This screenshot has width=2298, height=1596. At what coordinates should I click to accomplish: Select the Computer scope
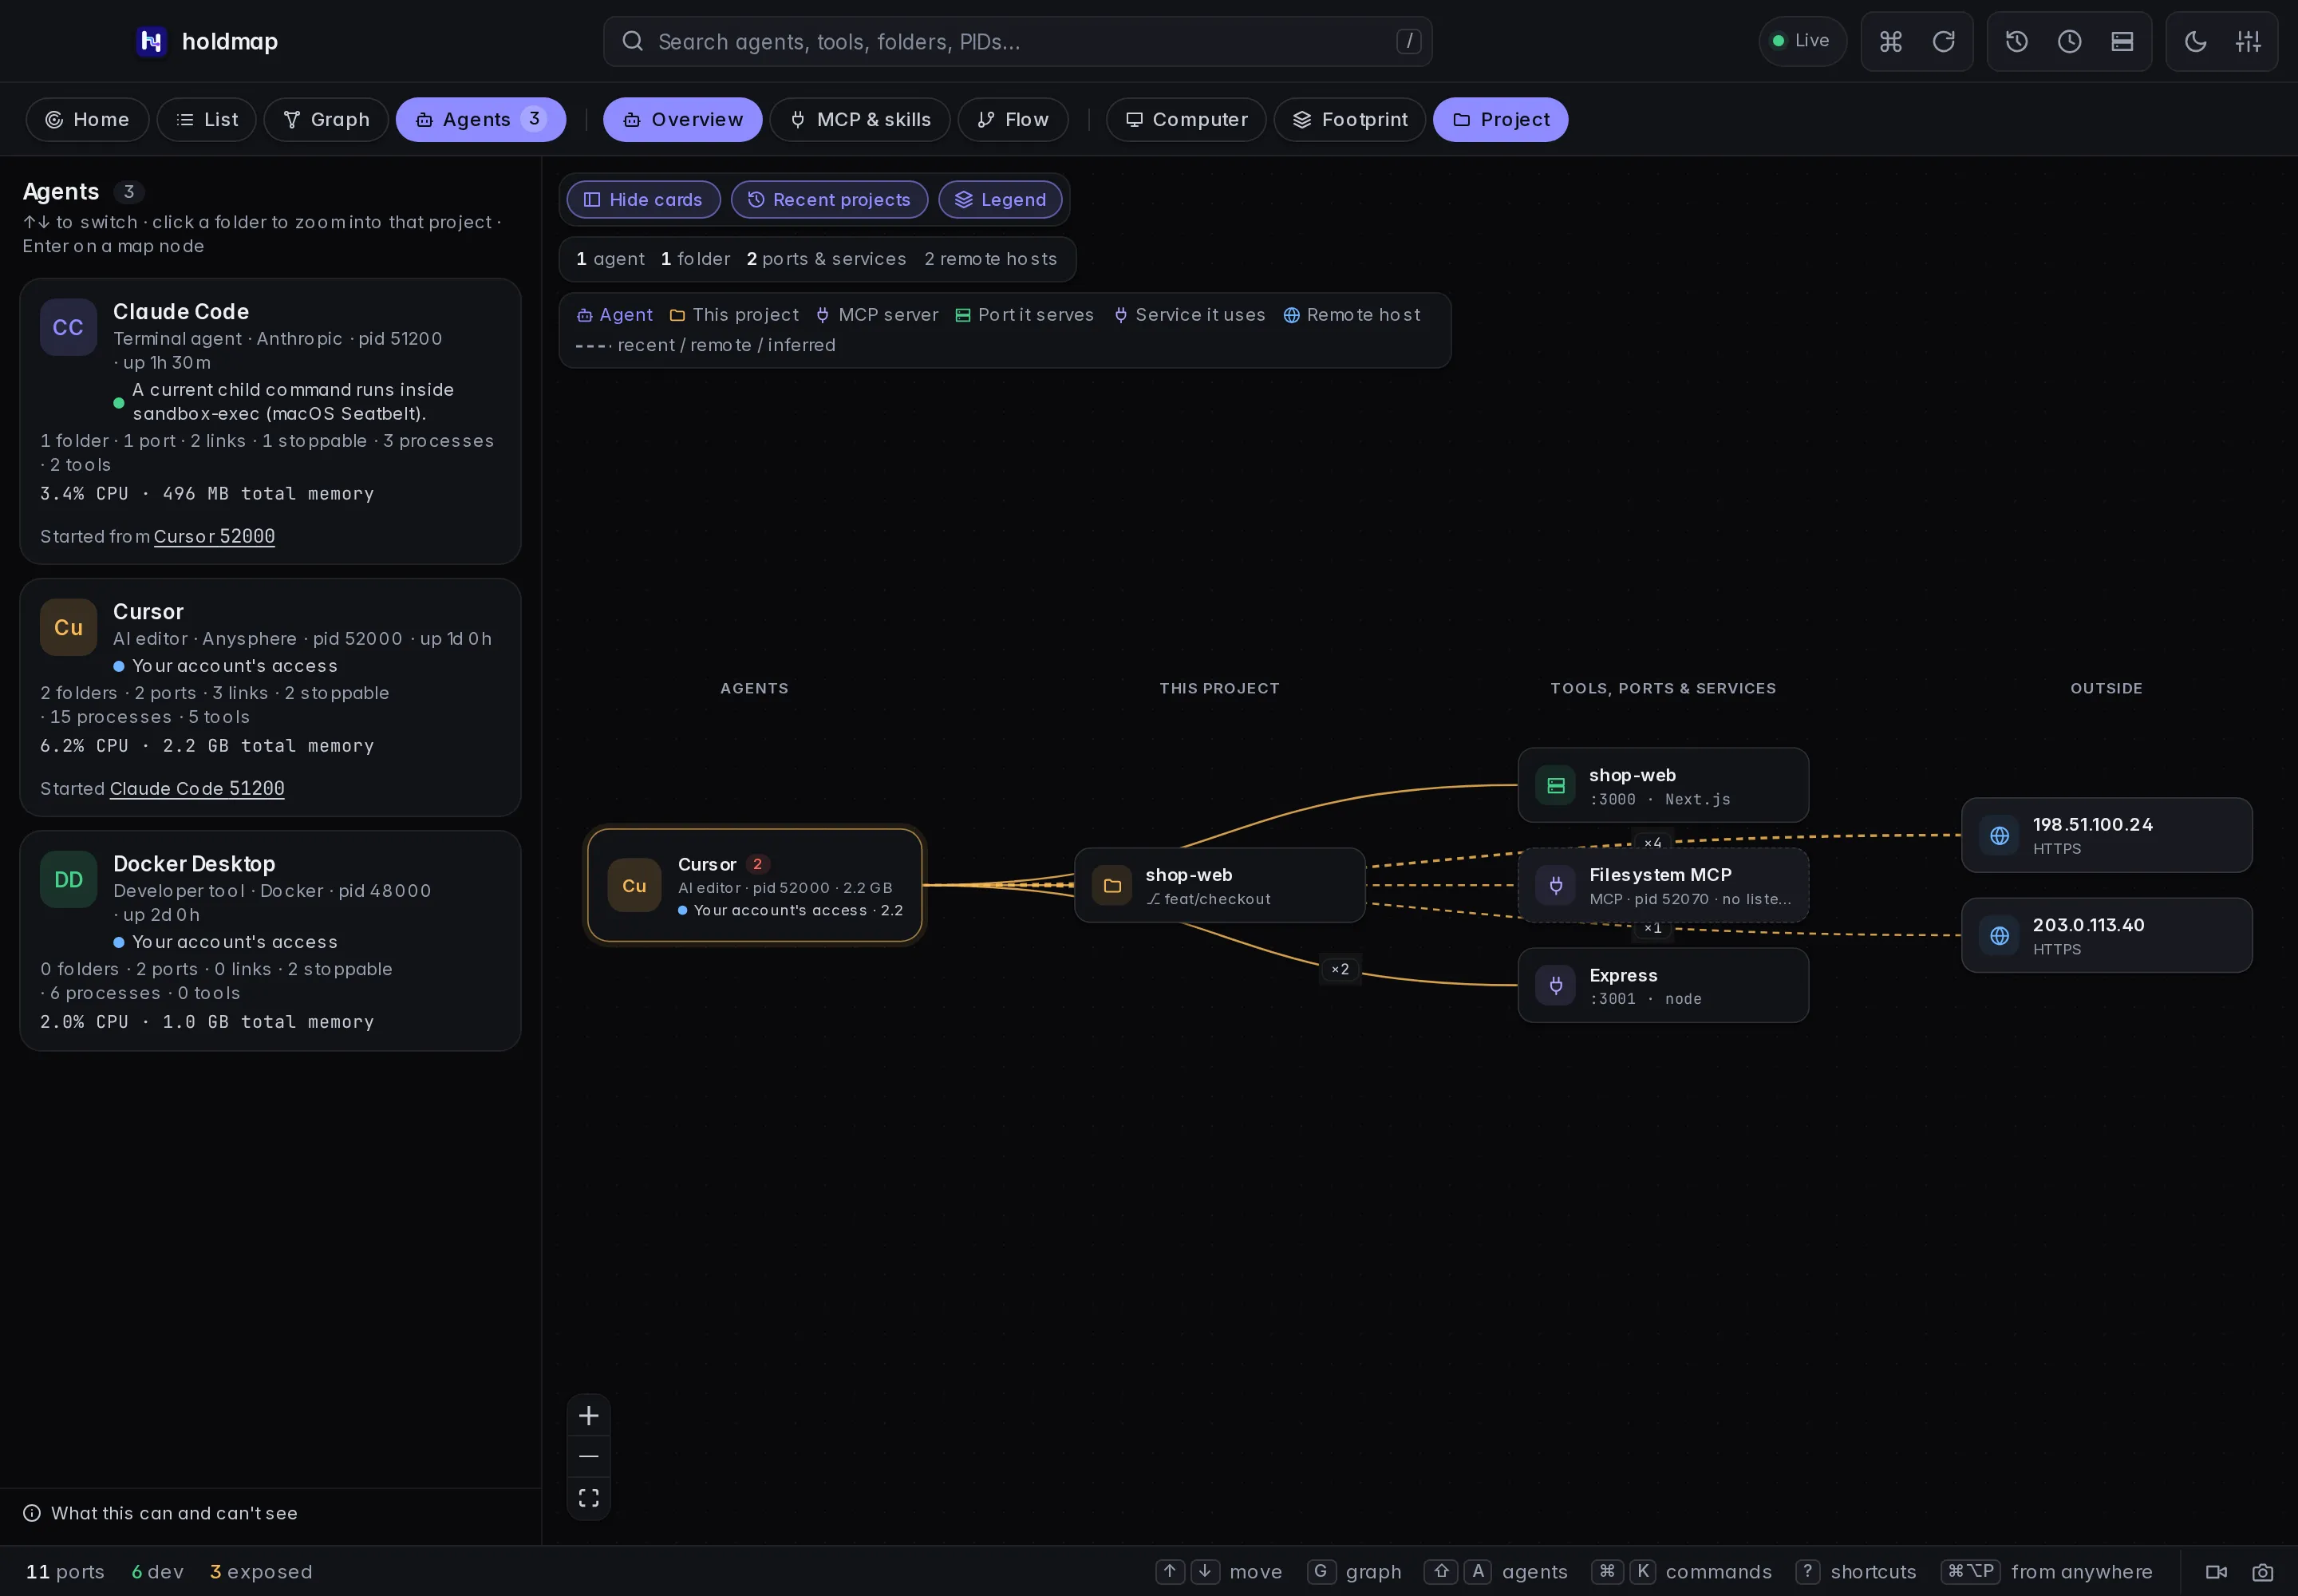[1185, 119]
